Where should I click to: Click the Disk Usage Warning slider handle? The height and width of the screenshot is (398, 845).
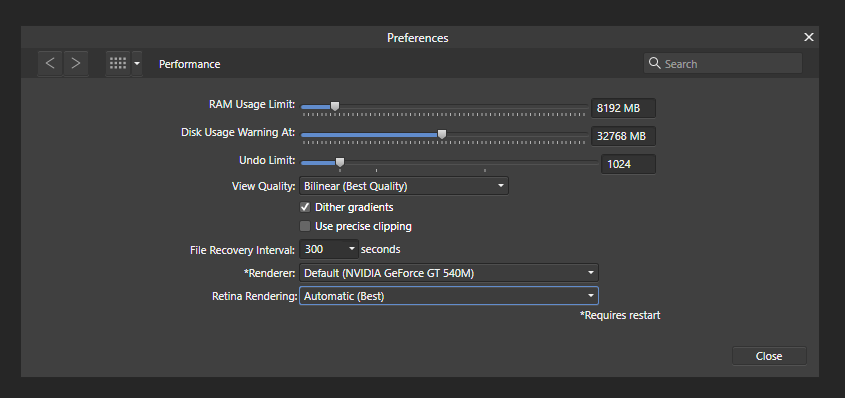[x=442, y=134]
